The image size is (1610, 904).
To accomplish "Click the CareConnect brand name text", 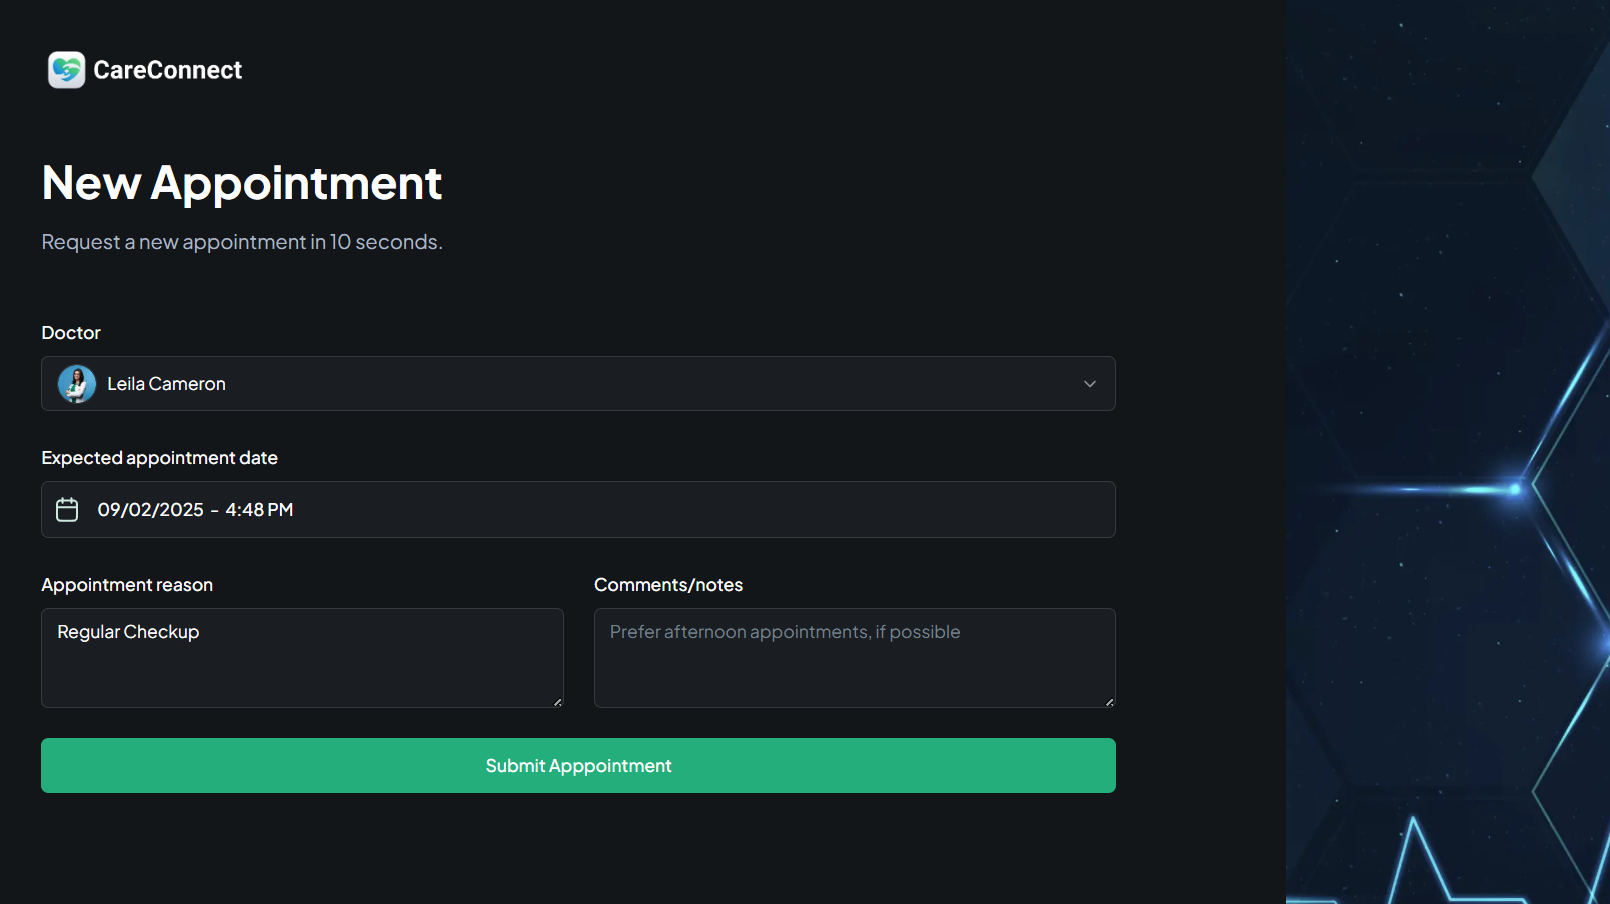I will (167, 70).
